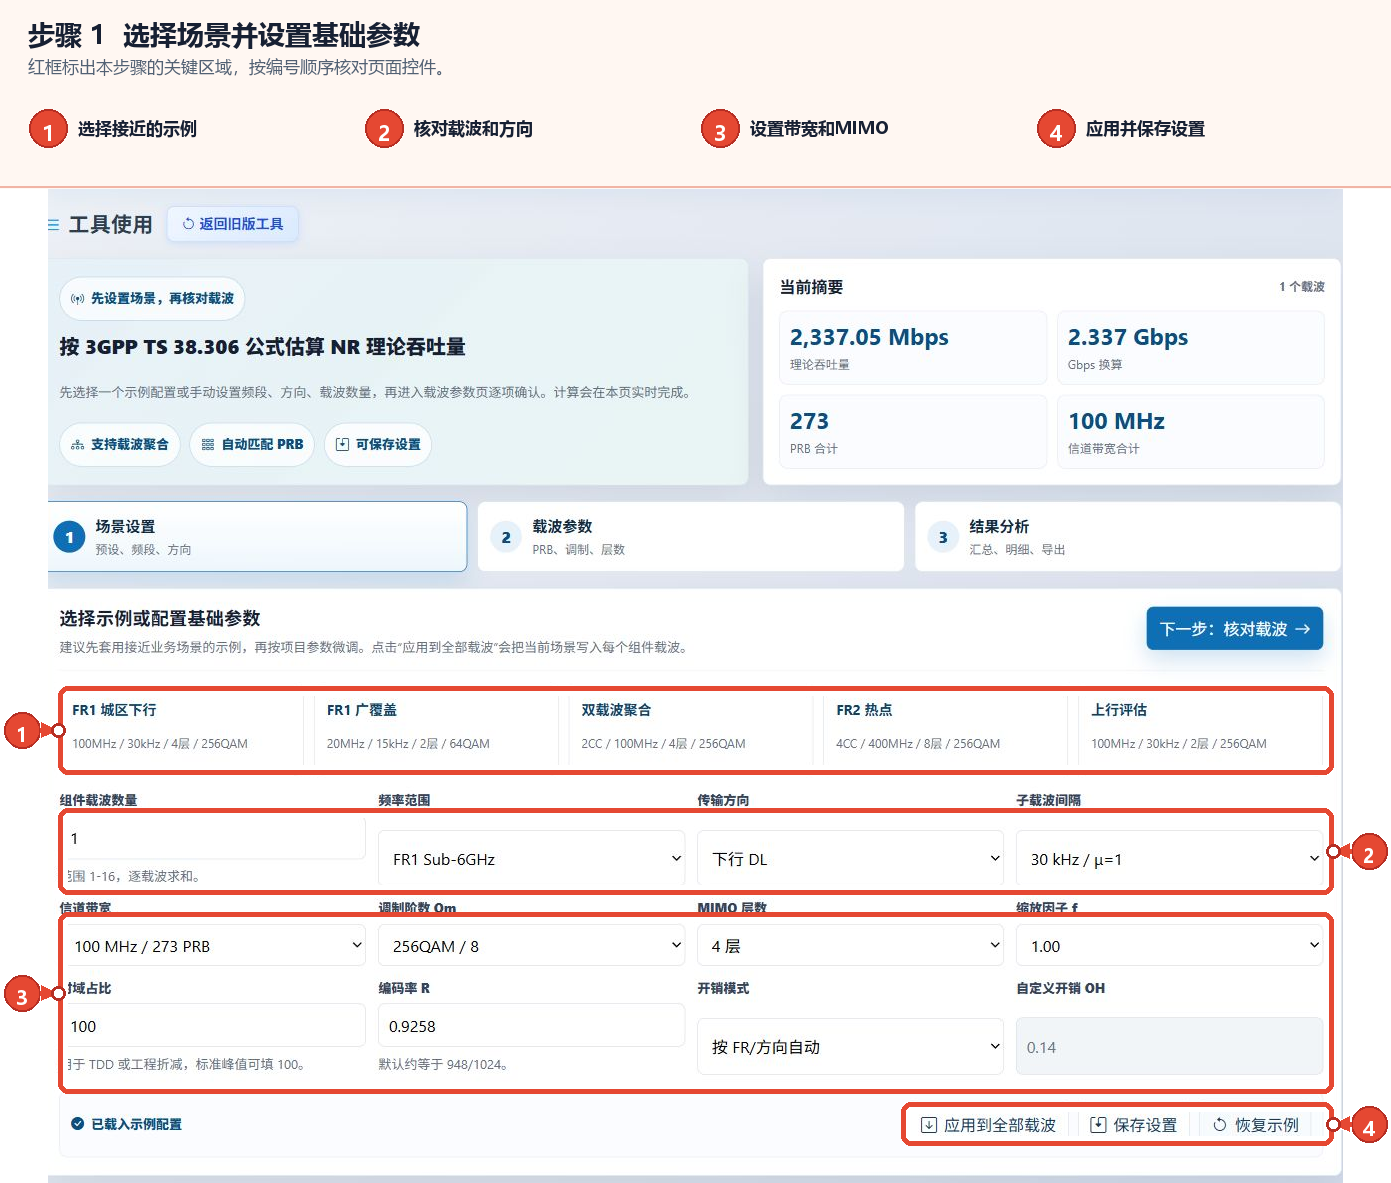Click the 选择示例或配置基础参数 heading
This screenshot has height=1183, width=1391.
coord(160,618)
